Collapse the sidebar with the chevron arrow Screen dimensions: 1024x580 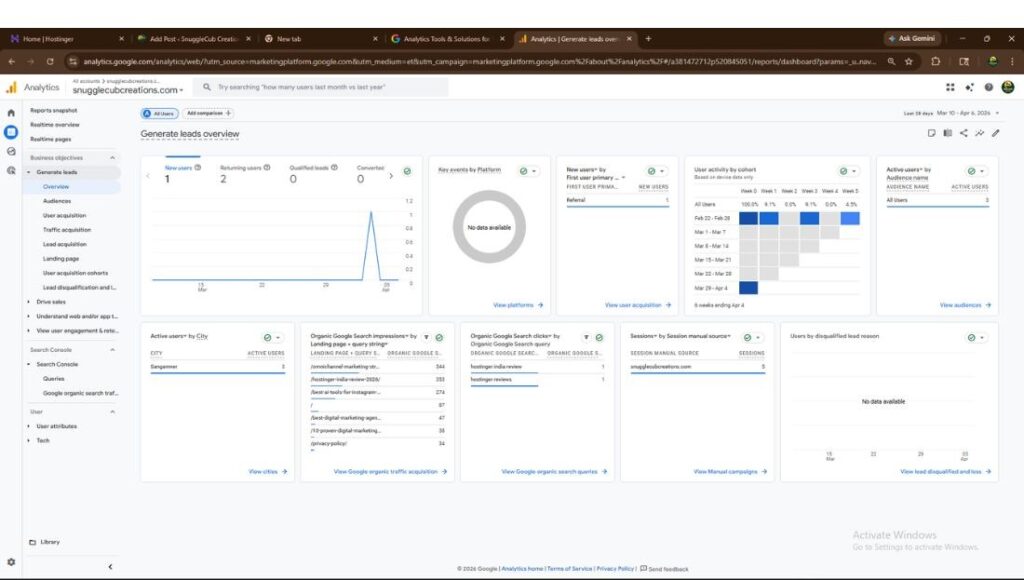click(x=108, y=566)
